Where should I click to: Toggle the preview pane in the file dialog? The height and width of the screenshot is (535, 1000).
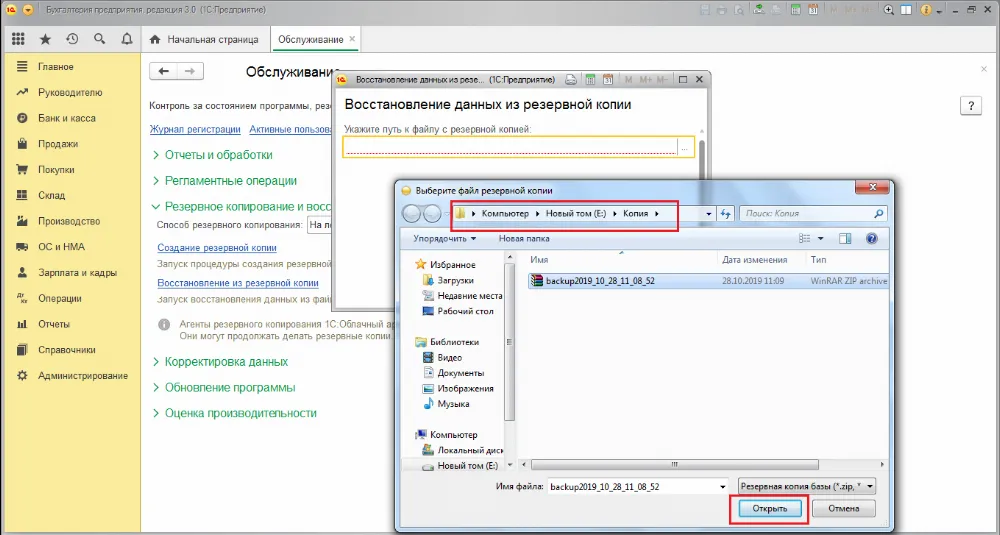[845, 239]
